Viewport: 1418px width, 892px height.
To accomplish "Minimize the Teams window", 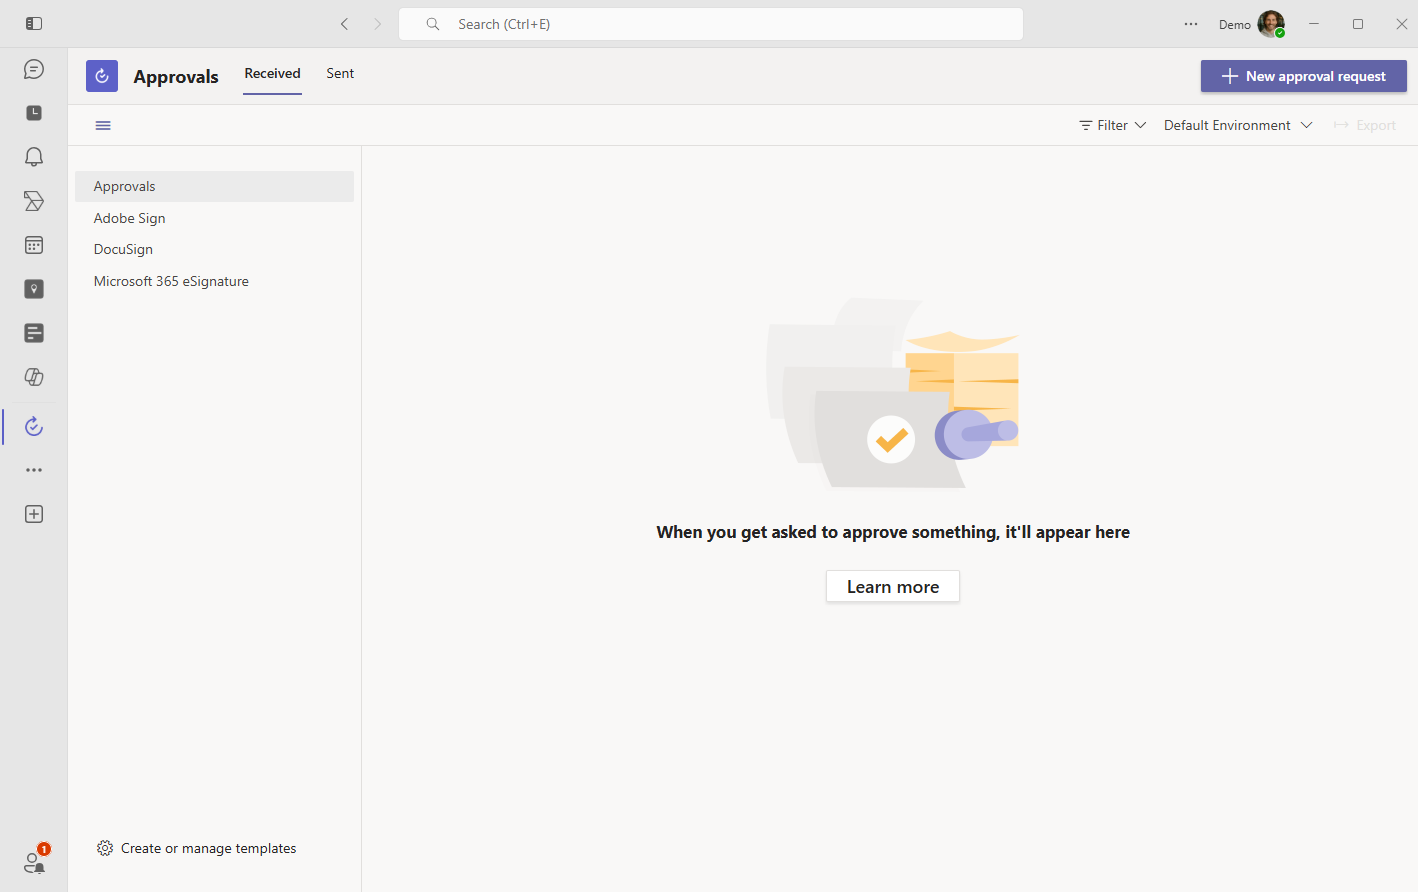I will [x=1314, y=24].
